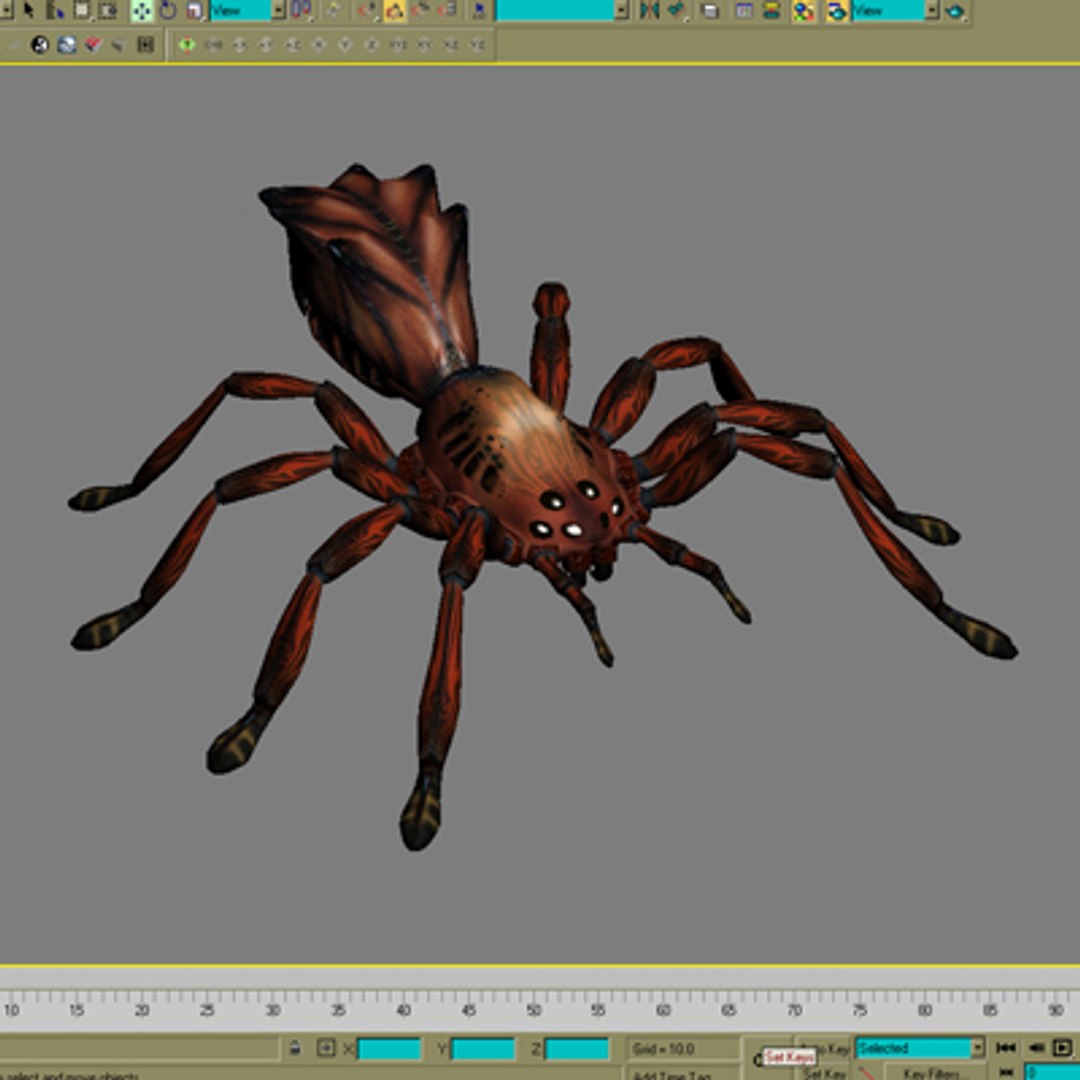This screenshot has width=1080, height=1080.
Task: Toggle Absolute/Offset transform type-in mode
Action: pos(325,1048)
